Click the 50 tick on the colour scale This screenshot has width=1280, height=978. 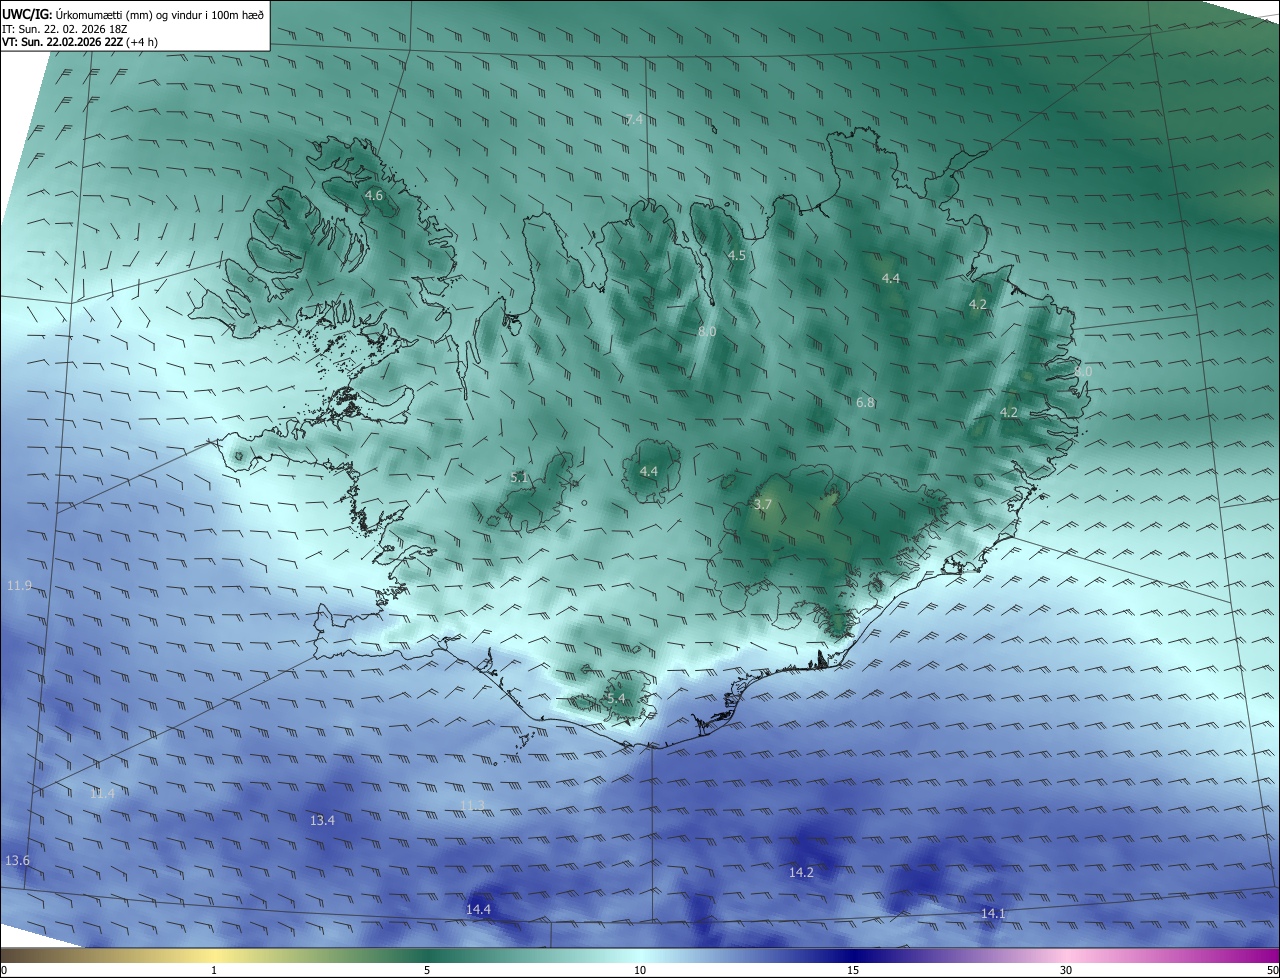1272,970
